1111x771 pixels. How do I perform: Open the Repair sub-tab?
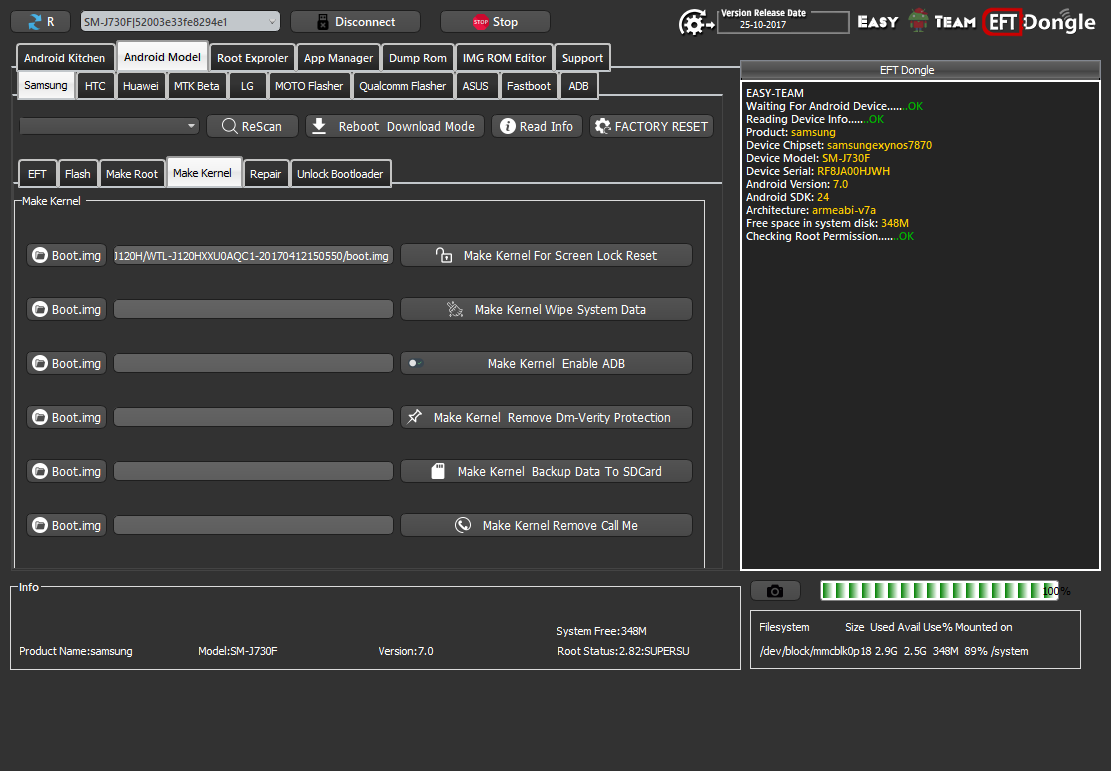click(266, 174)
